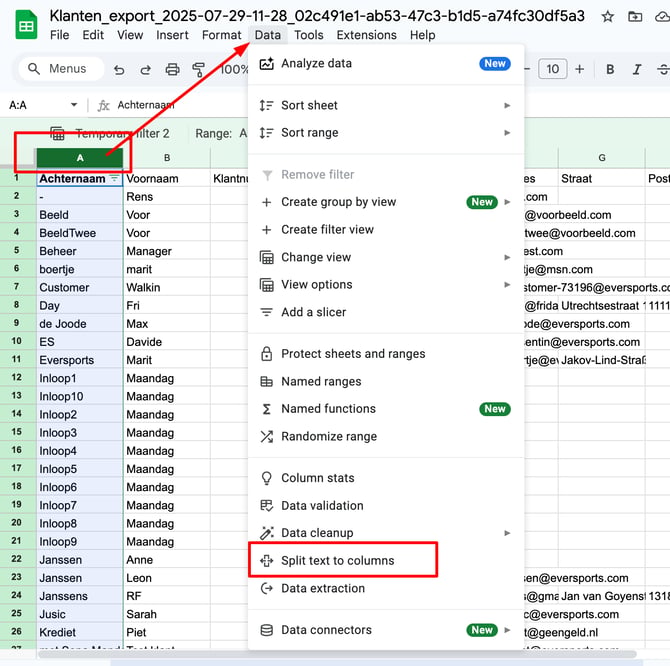670x666 pixels.
Task: Click cell containing Eversports
Action: [80, 360]
